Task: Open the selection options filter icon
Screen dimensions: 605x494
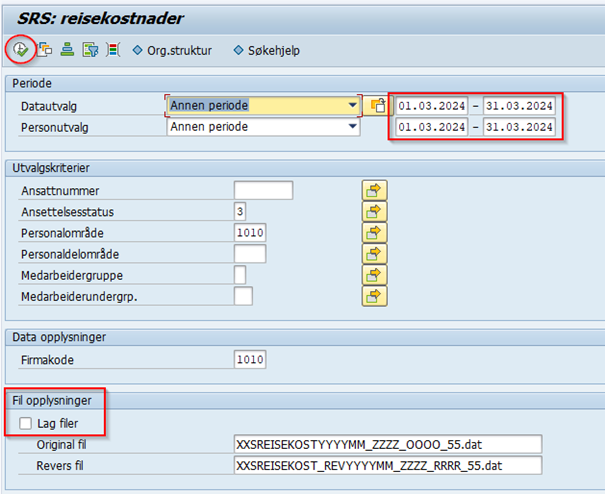Action: click(90, 50)
